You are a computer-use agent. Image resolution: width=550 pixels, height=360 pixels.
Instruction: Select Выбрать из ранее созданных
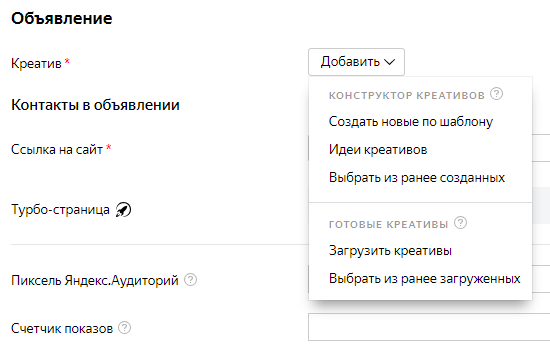pyautogui.click(x=417, y=178)
